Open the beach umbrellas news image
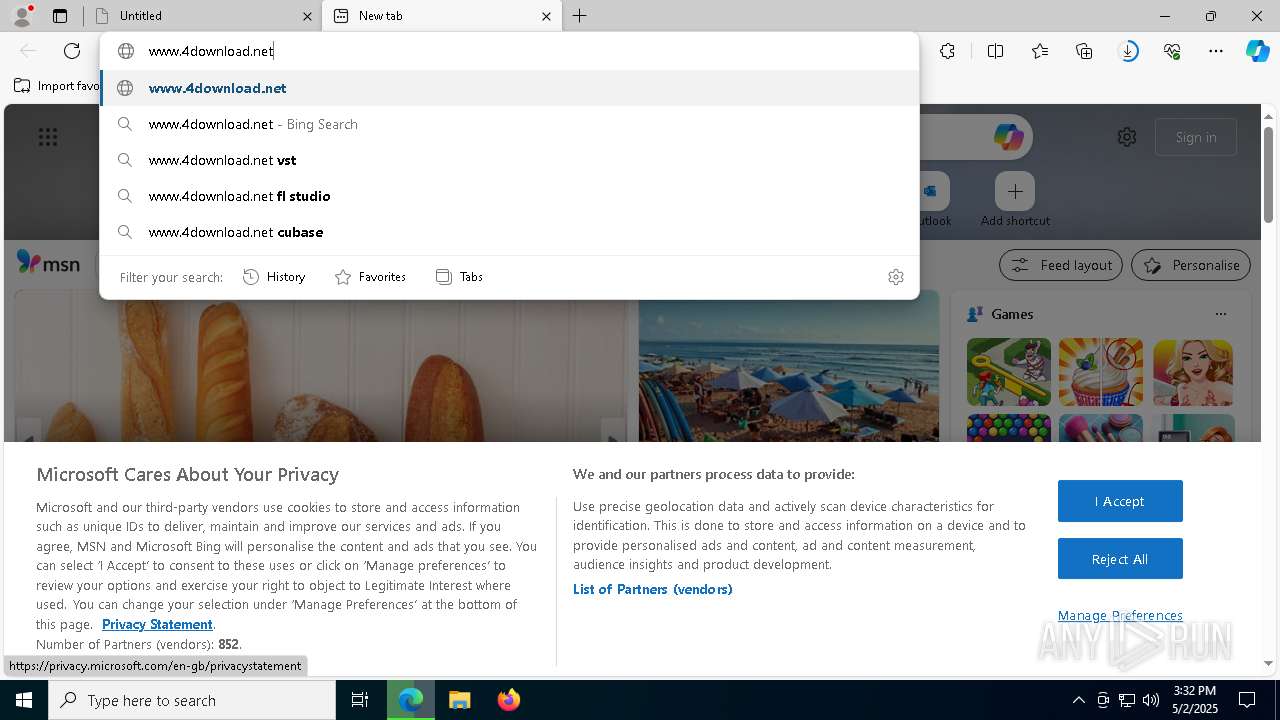 (x=789, y=366)
